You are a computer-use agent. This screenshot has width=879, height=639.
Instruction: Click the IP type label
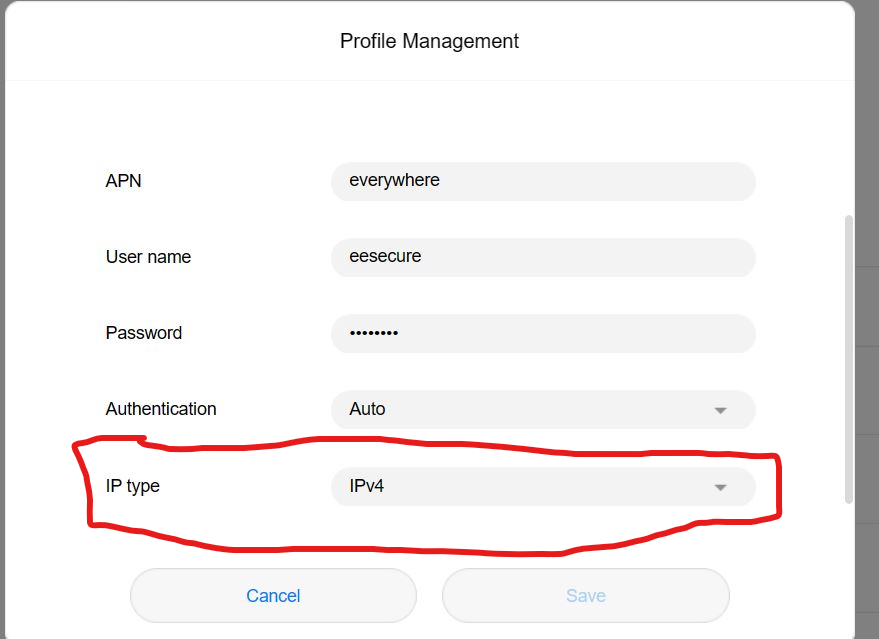point(132,486)
